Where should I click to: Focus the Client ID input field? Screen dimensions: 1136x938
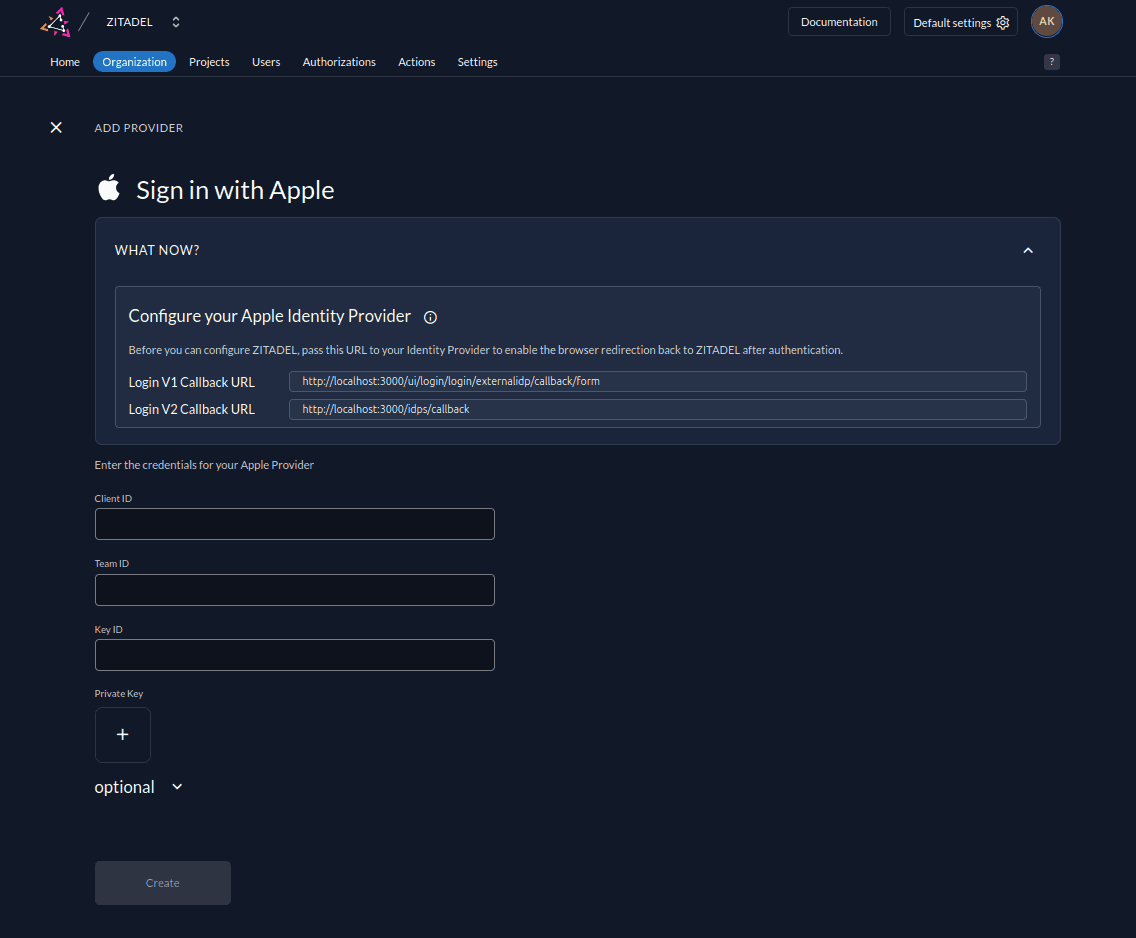point(294,524)
